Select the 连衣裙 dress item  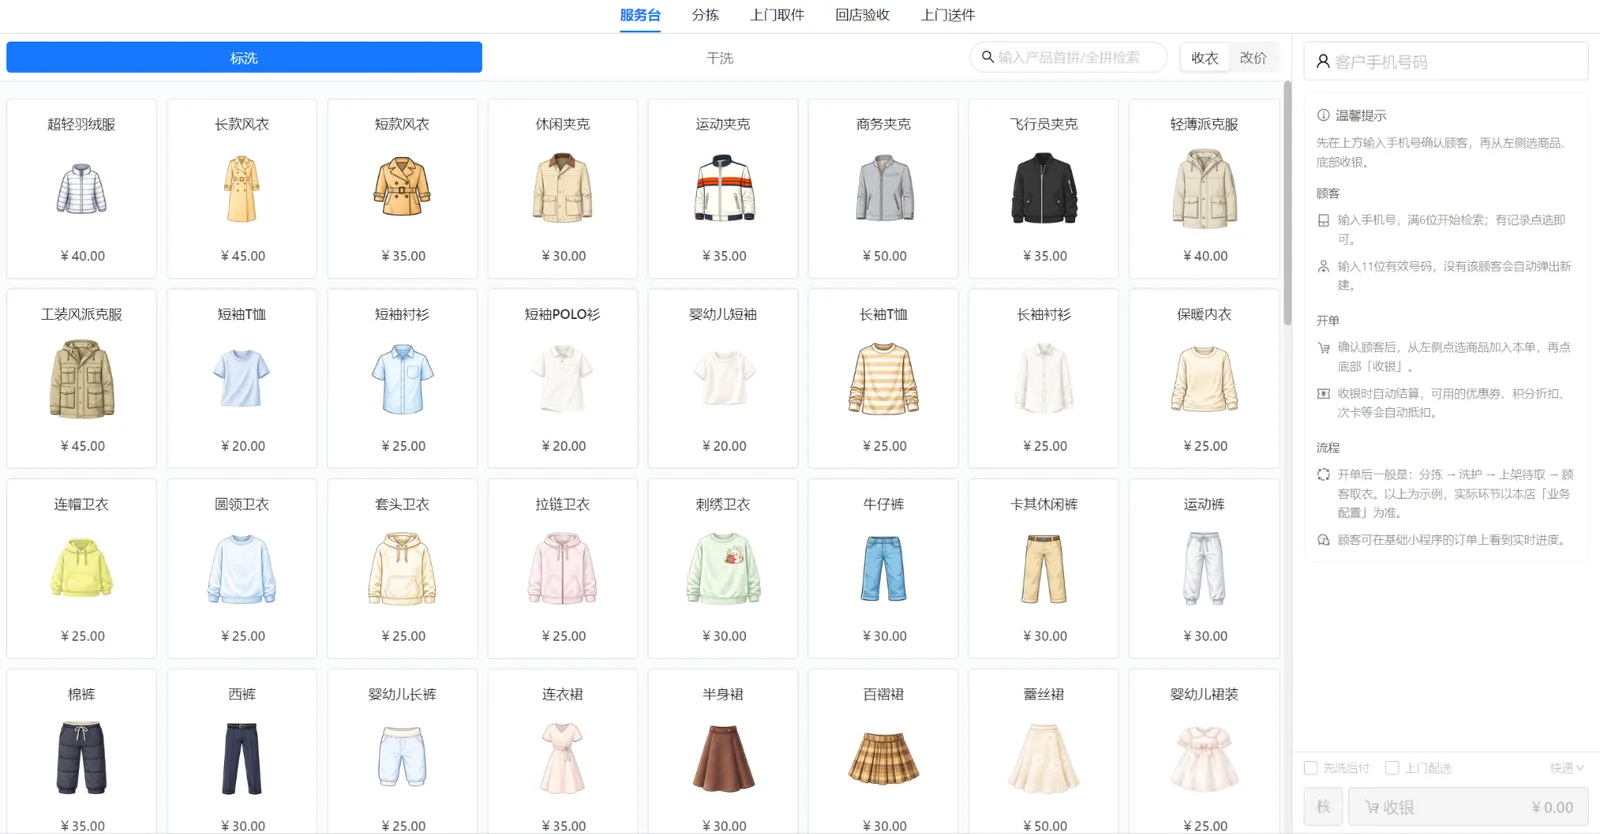pyautogui.click(x=562, y=752)
